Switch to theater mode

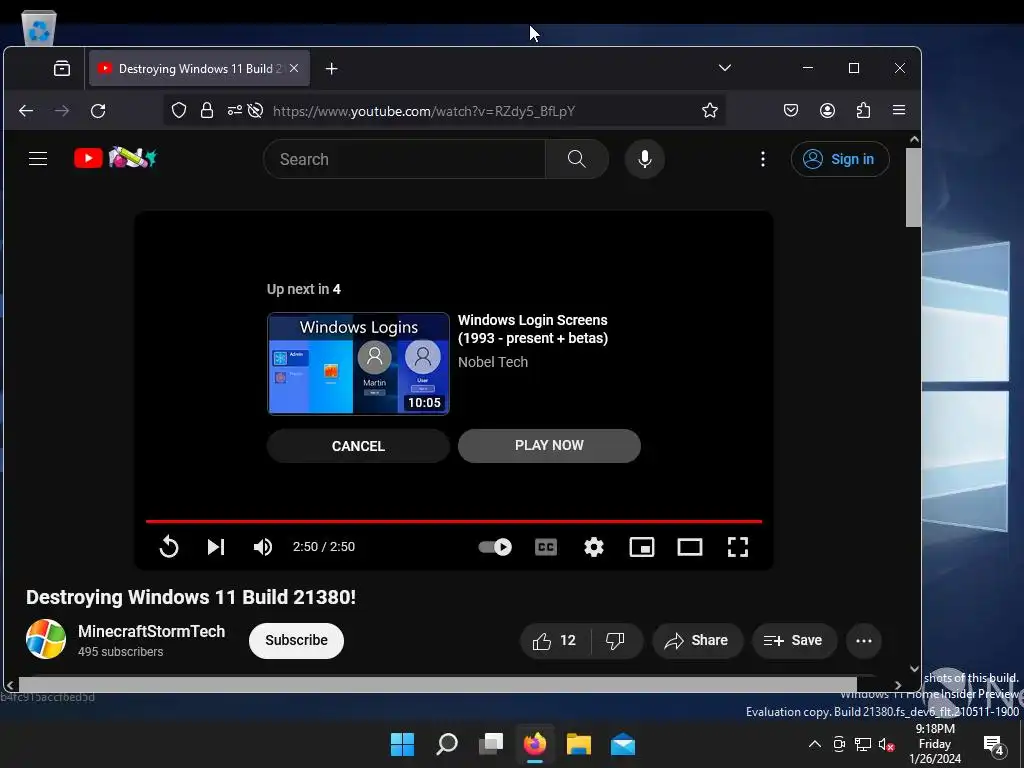[x=690, y=547]
